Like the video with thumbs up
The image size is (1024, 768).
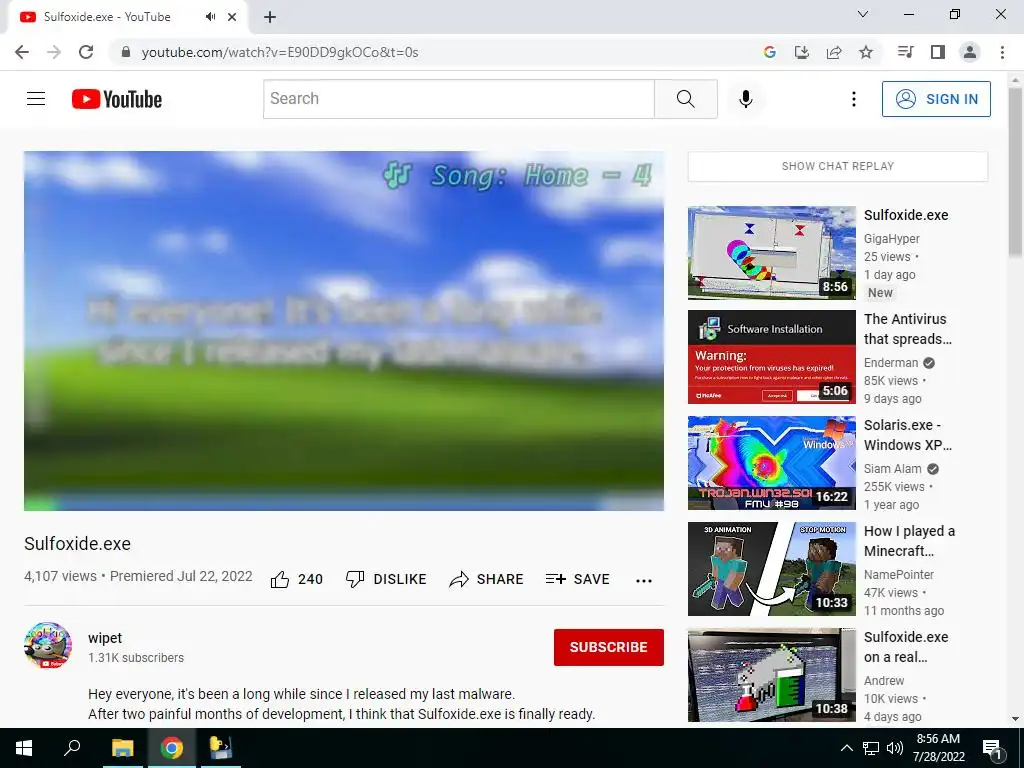click(x=296, y=579)
